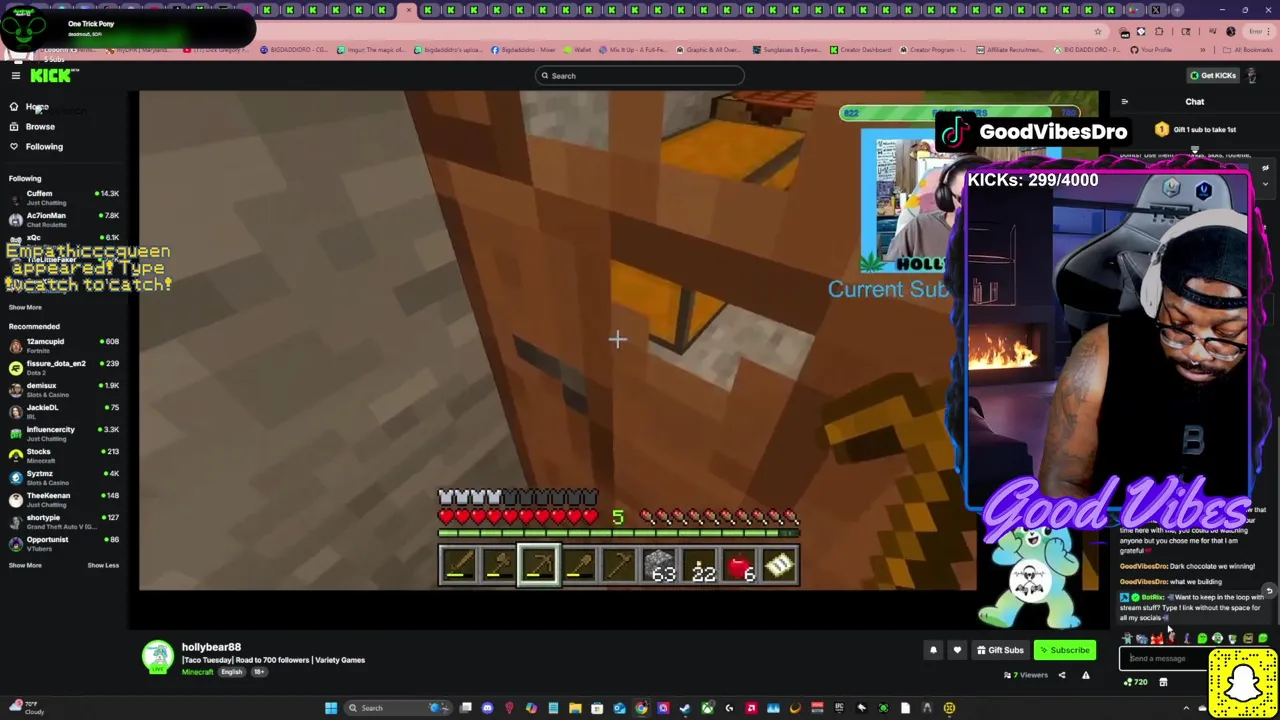Click browser bookmark star icon
The width and height of the screenshot is (1280, 720).
[x=1098, y=31]
